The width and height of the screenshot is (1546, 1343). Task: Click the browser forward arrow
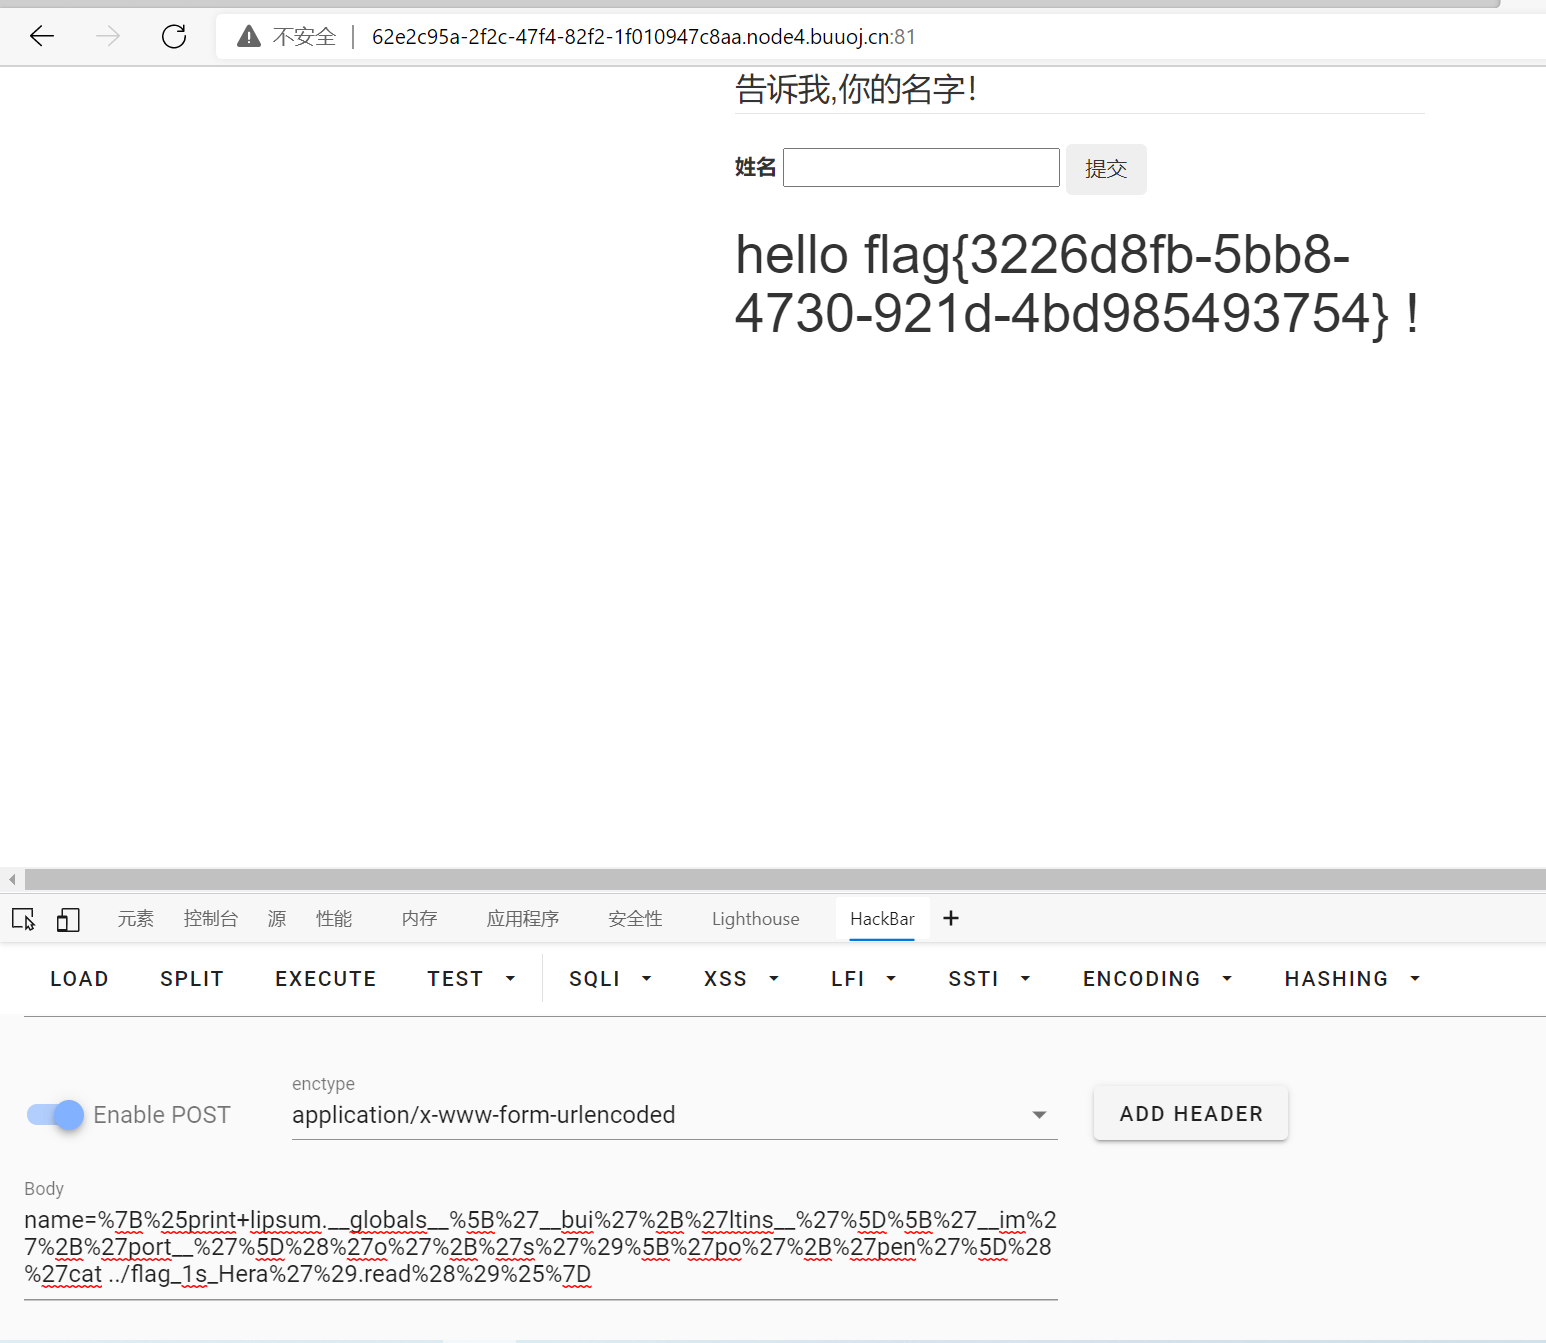click(108, 37)
